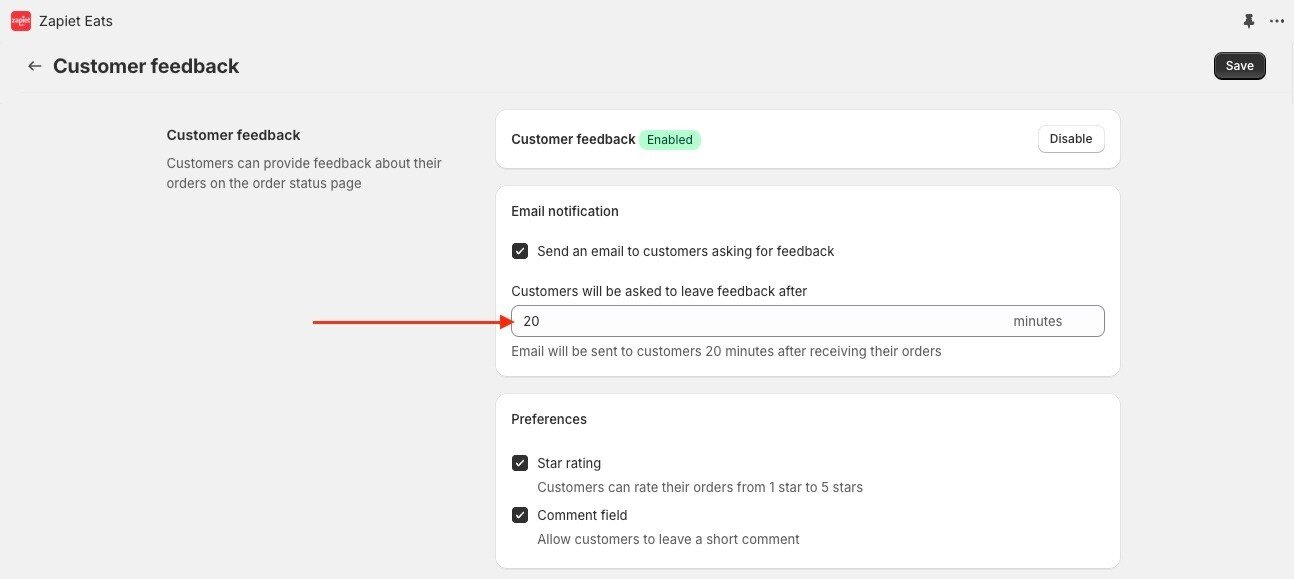Pin the Zapiet Eats app
Screen dimensions: 1294x579
(1248, 21)
